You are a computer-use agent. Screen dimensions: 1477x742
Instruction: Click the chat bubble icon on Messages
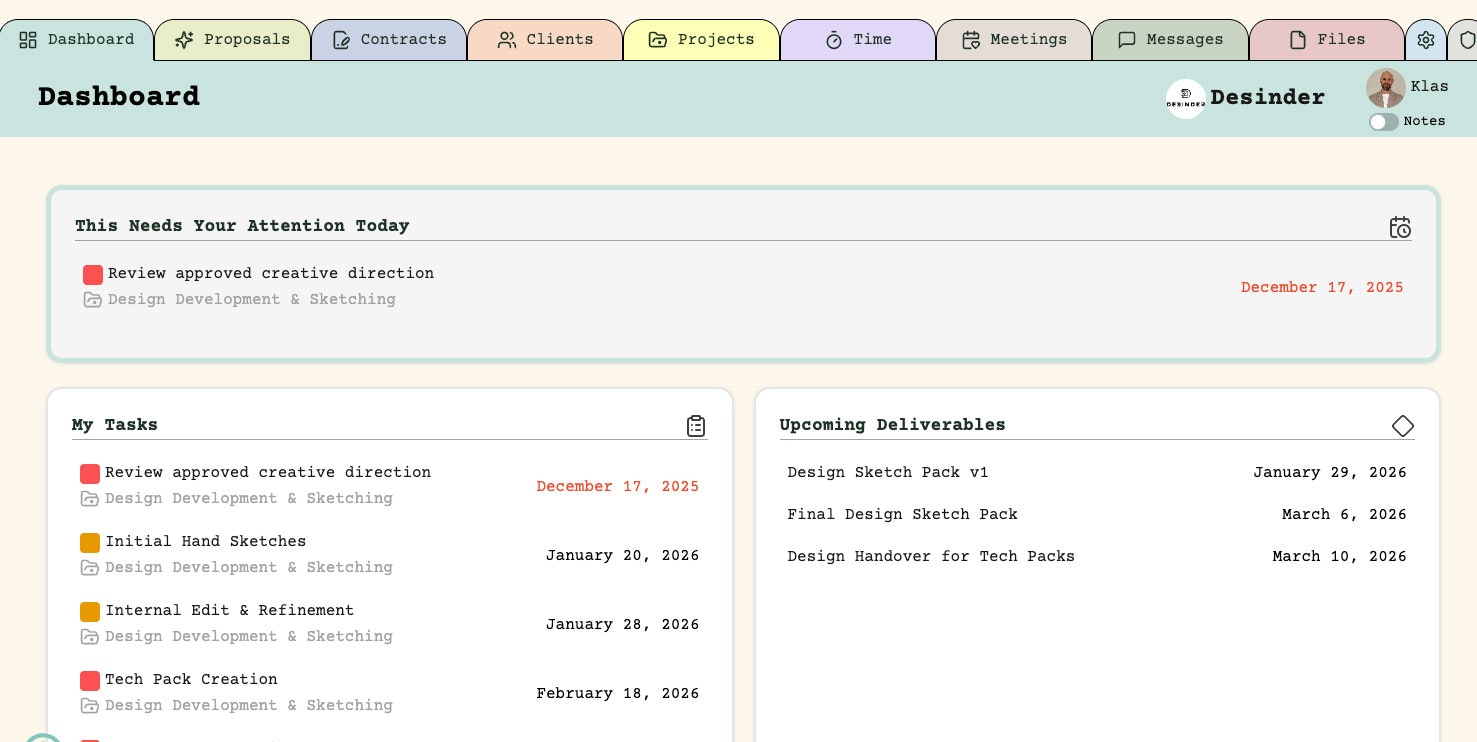(1127, 40)
